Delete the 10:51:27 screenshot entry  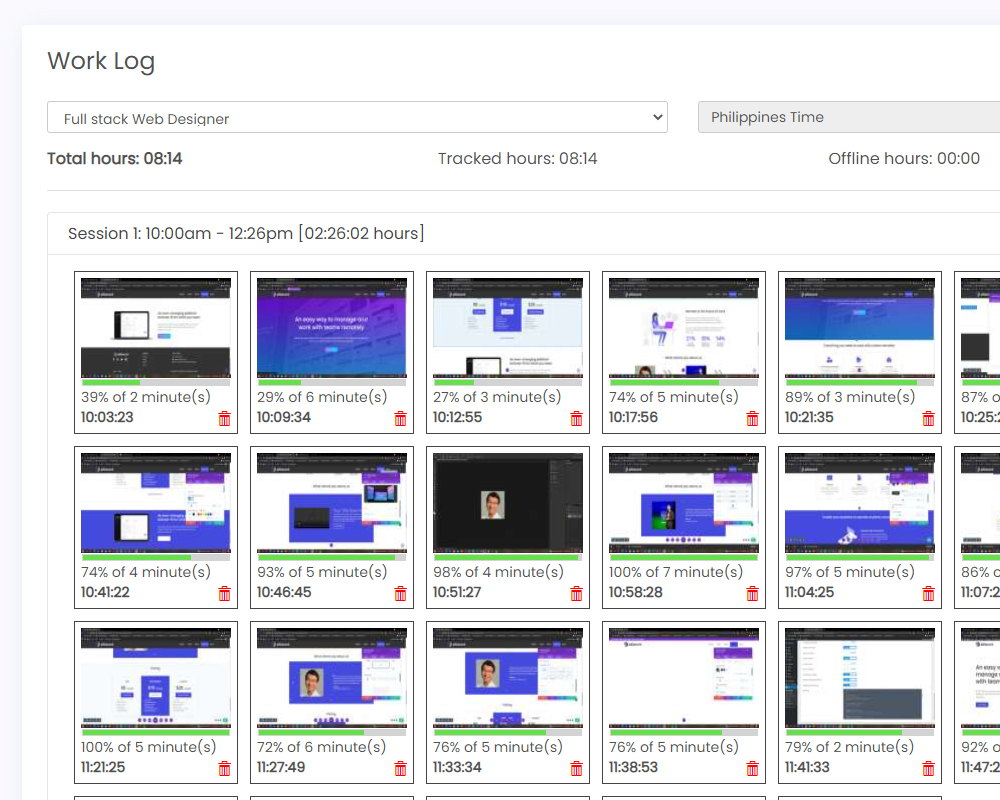[x=576, y=594]
